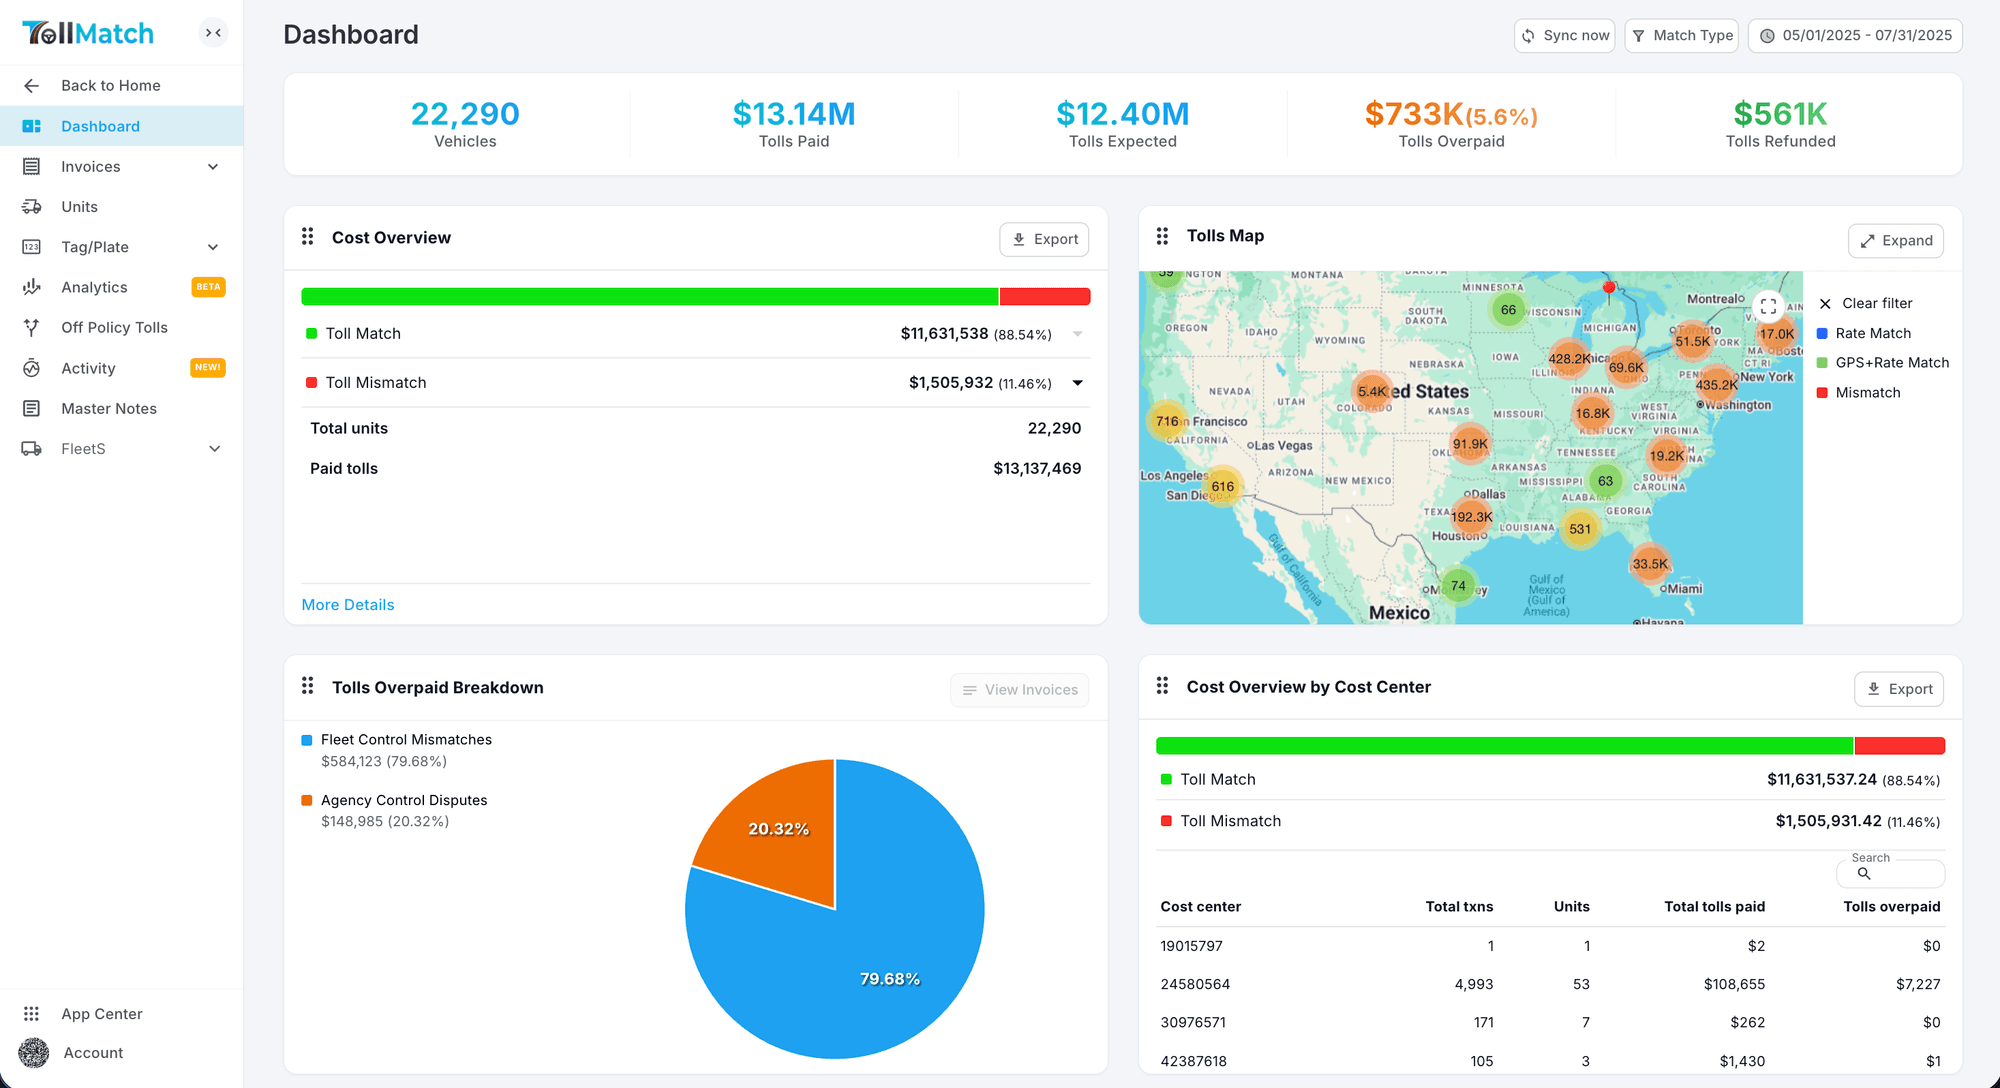
Task: Collapse the sidebar with the arrows icon
Action: [213, 33]
